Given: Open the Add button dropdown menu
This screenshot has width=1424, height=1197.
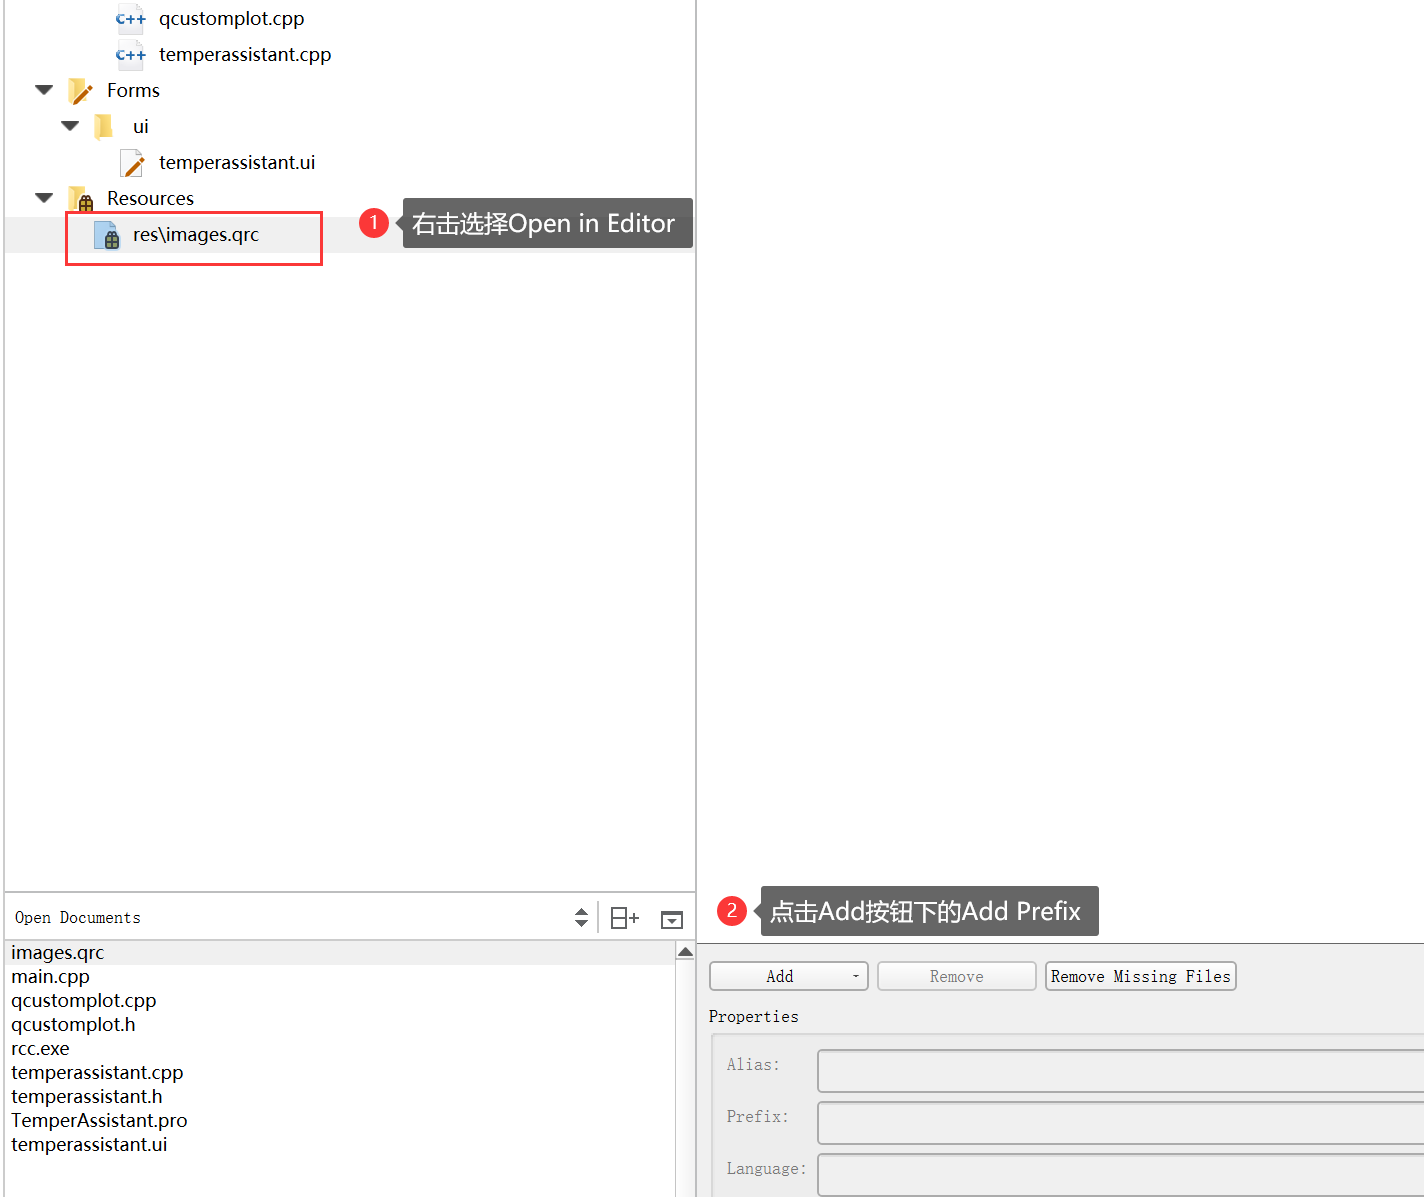Looking at the screenshot, I should [856, 976].
